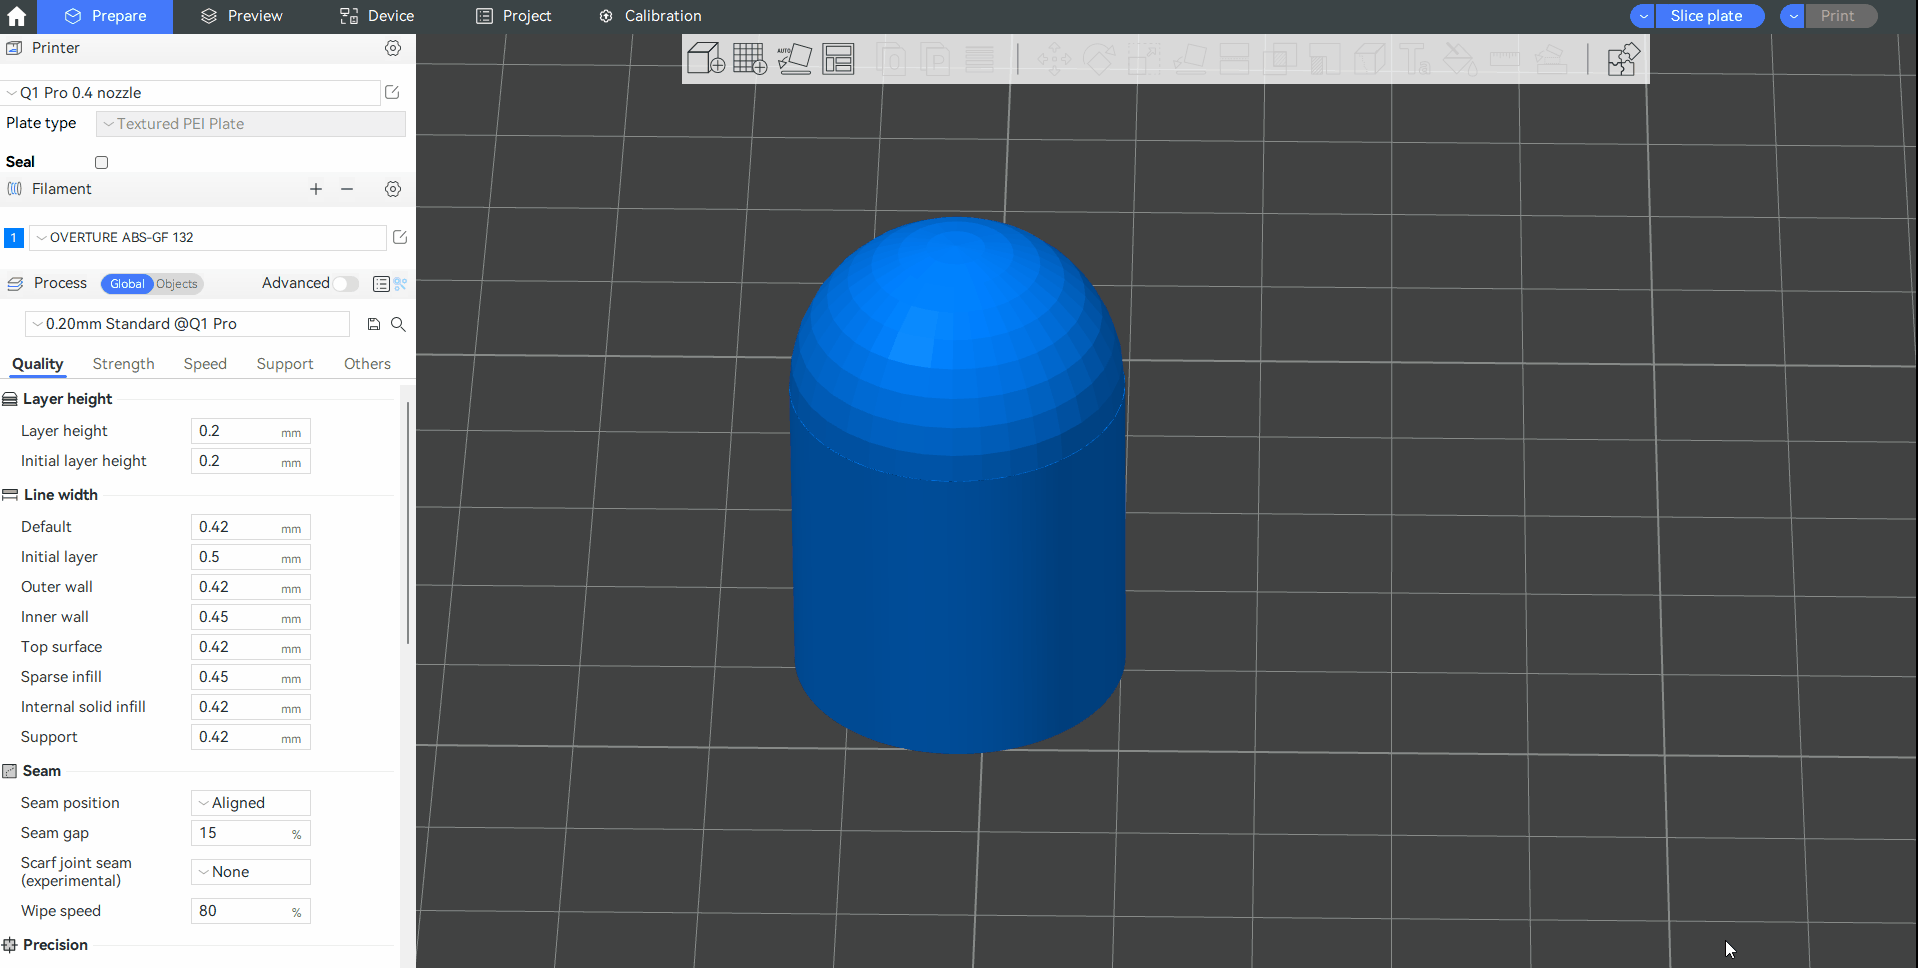Switch process scope to Objects
1918x968 pixels.
(177, 284)
